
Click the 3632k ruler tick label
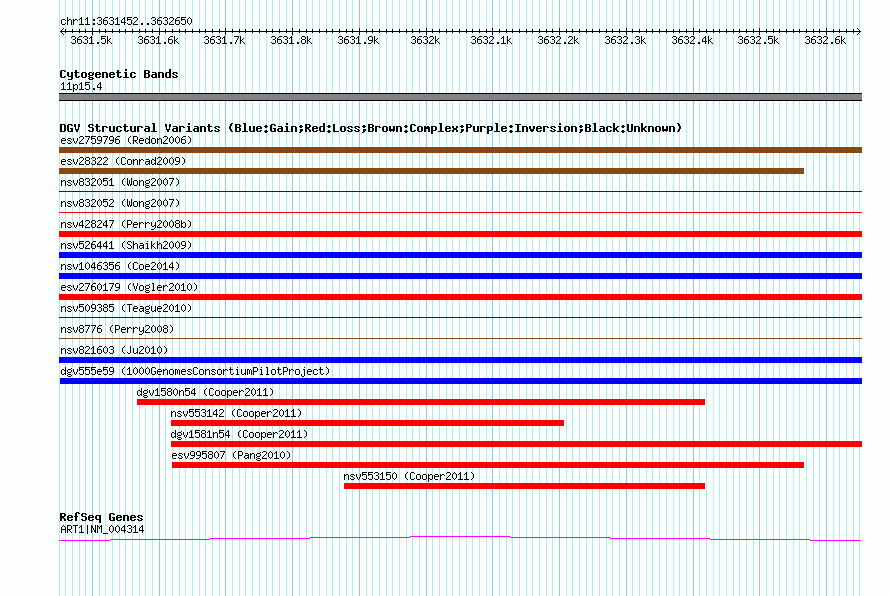coord(425,40)
